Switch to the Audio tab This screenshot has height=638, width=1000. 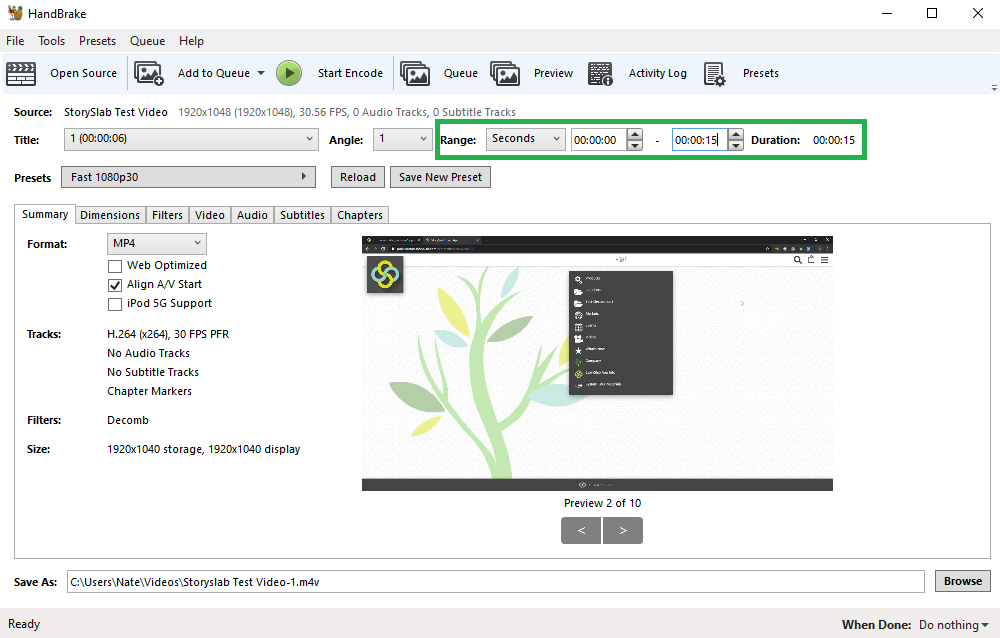coord(252,215)
